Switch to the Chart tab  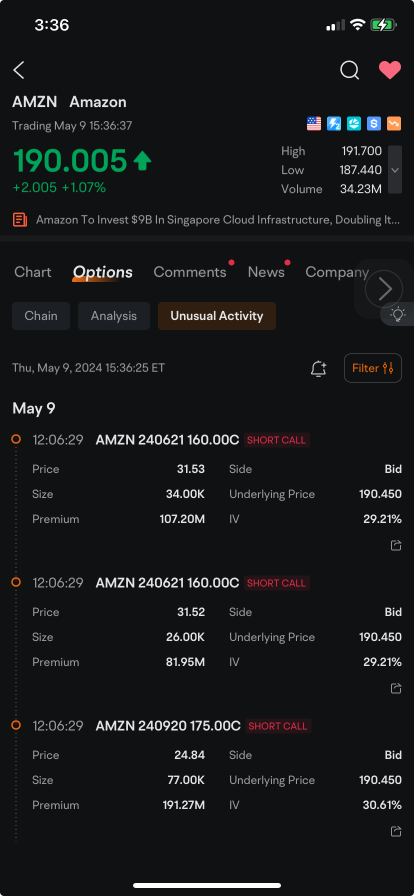click(x=33, y=272)
